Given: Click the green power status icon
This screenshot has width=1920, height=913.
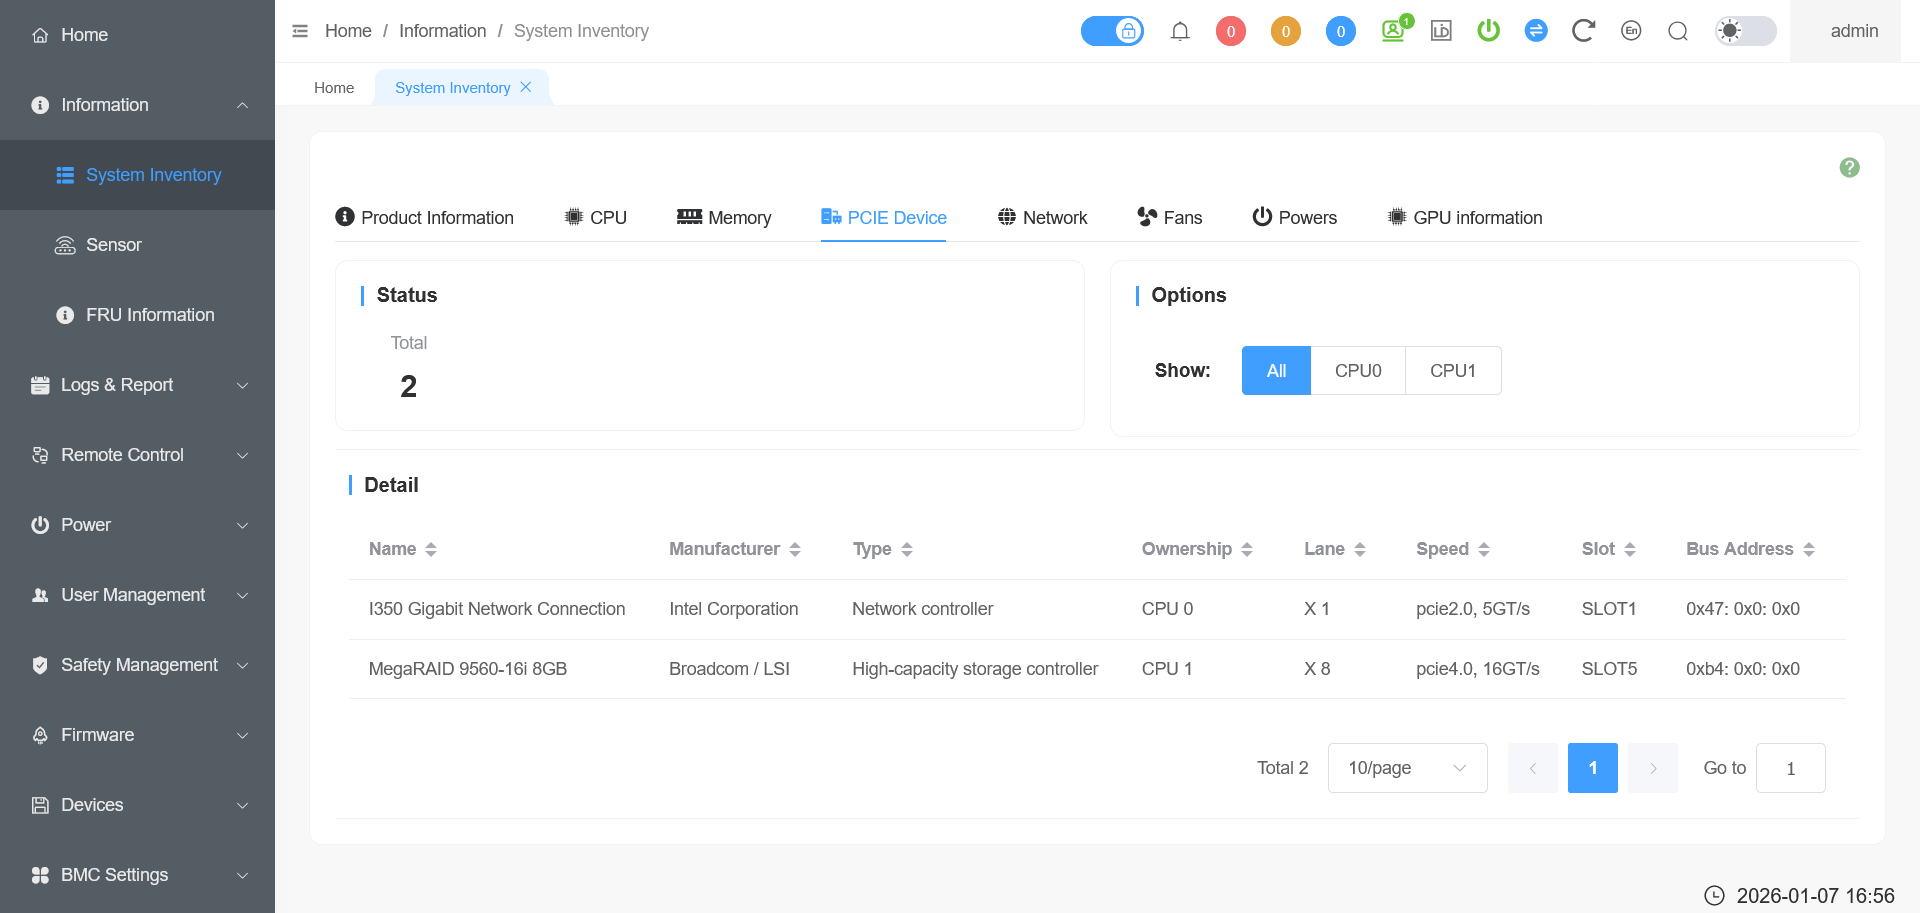Looking at the screenshot, I should [1488, 31].
